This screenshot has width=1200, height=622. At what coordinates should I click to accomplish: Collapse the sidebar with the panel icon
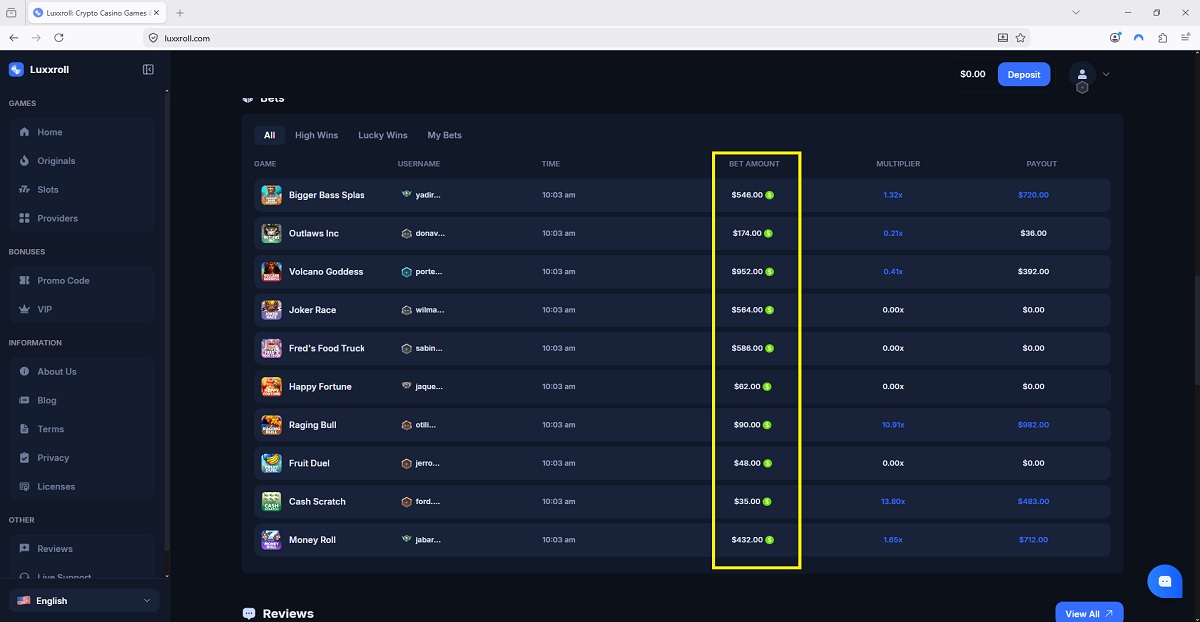[148, 70]
